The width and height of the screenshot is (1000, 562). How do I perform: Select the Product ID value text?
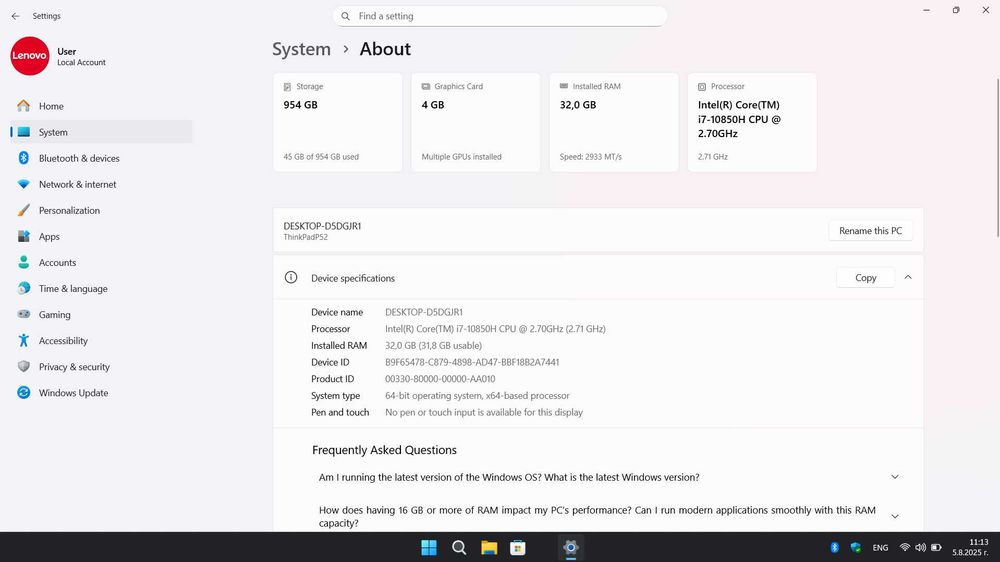[440, 379]
